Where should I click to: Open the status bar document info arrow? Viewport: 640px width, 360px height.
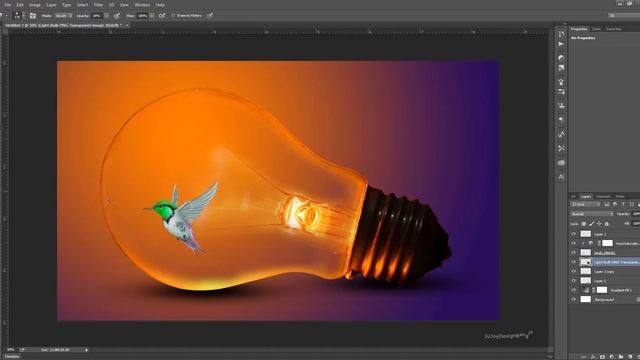coord(87,350)
